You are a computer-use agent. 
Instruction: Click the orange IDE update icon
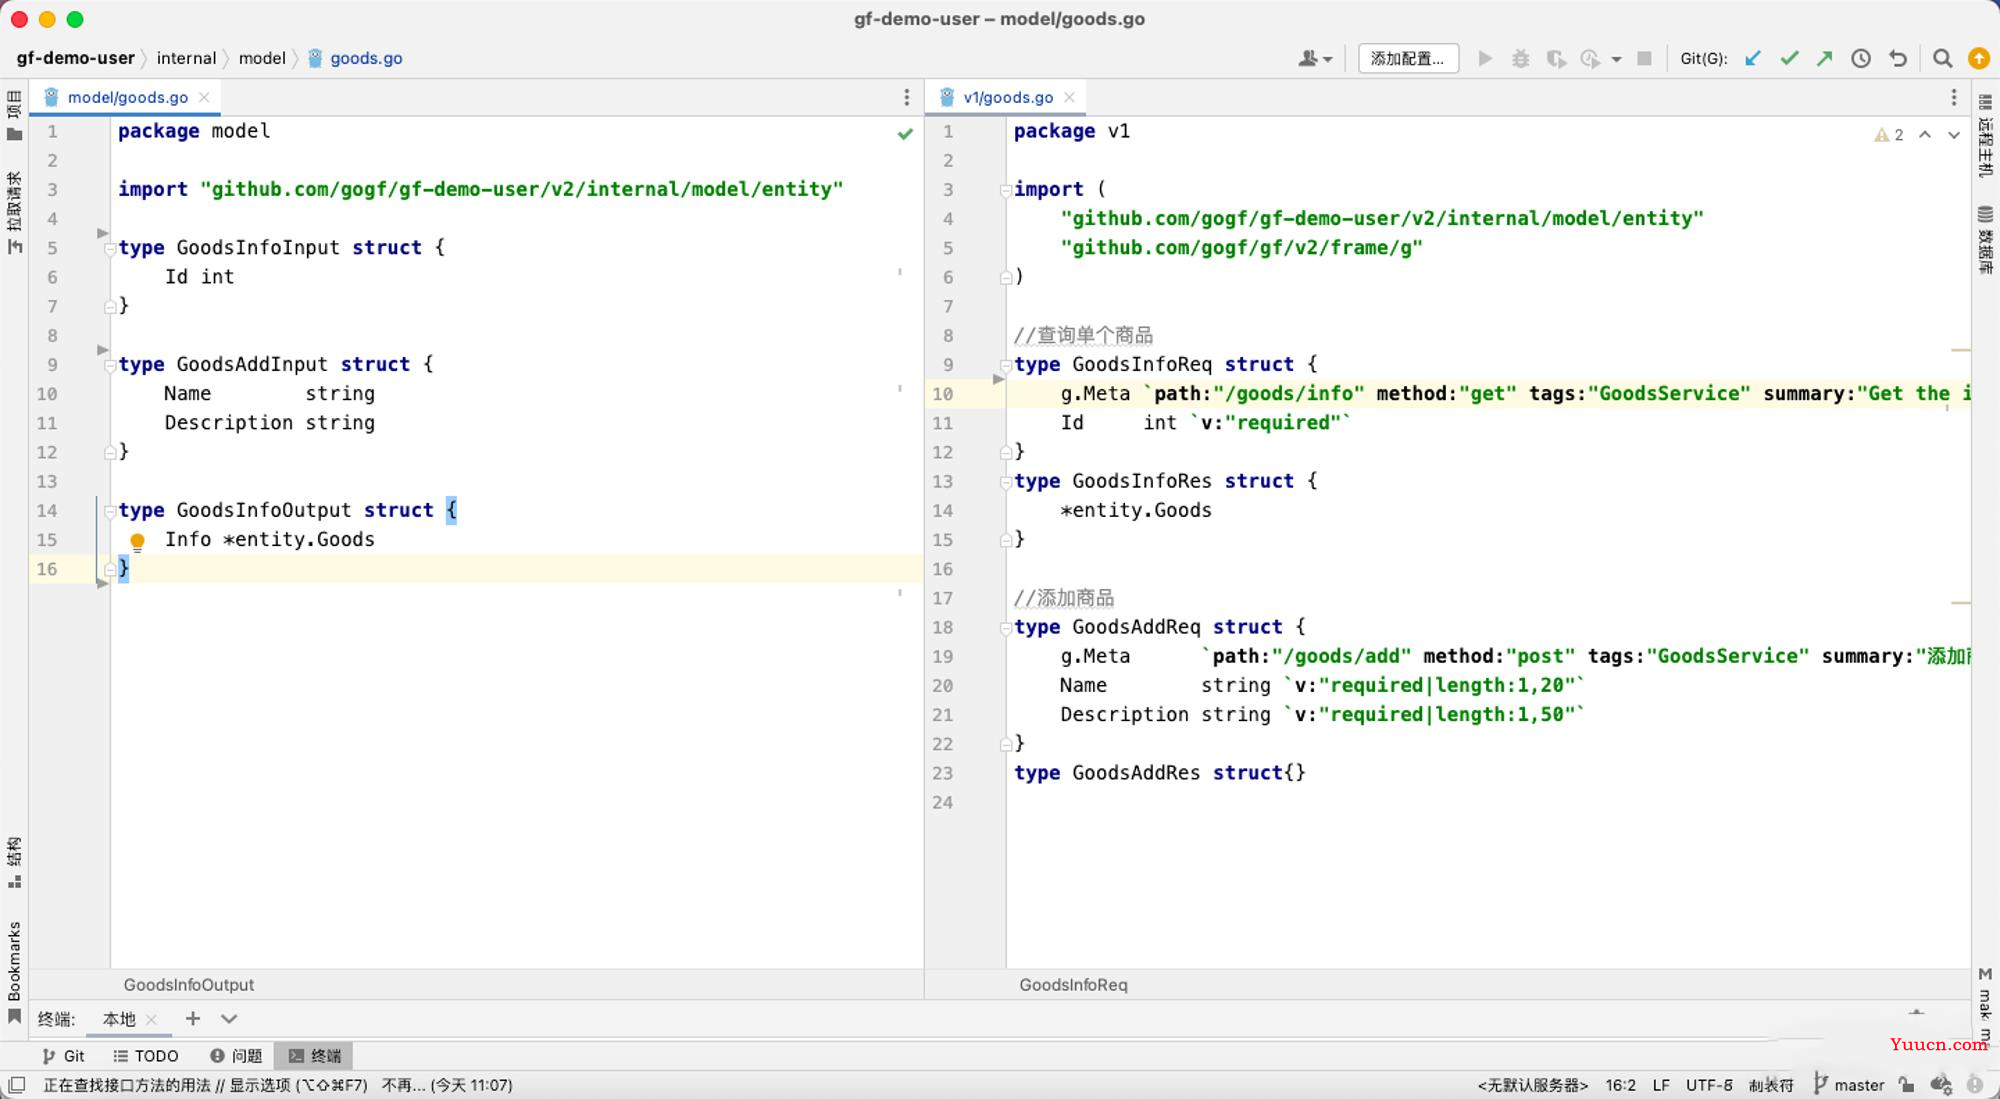pos(1978,59)
